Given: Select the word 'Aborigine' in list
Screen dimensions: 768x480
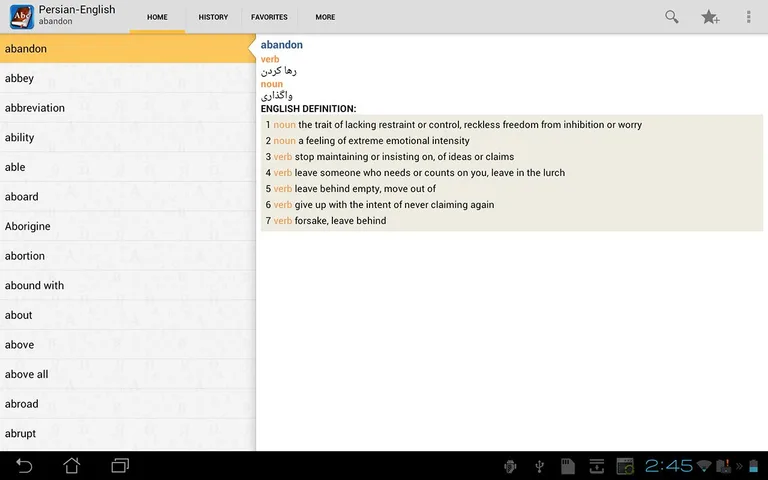Looking at the screenshot, I should click(x=128, y=226).
